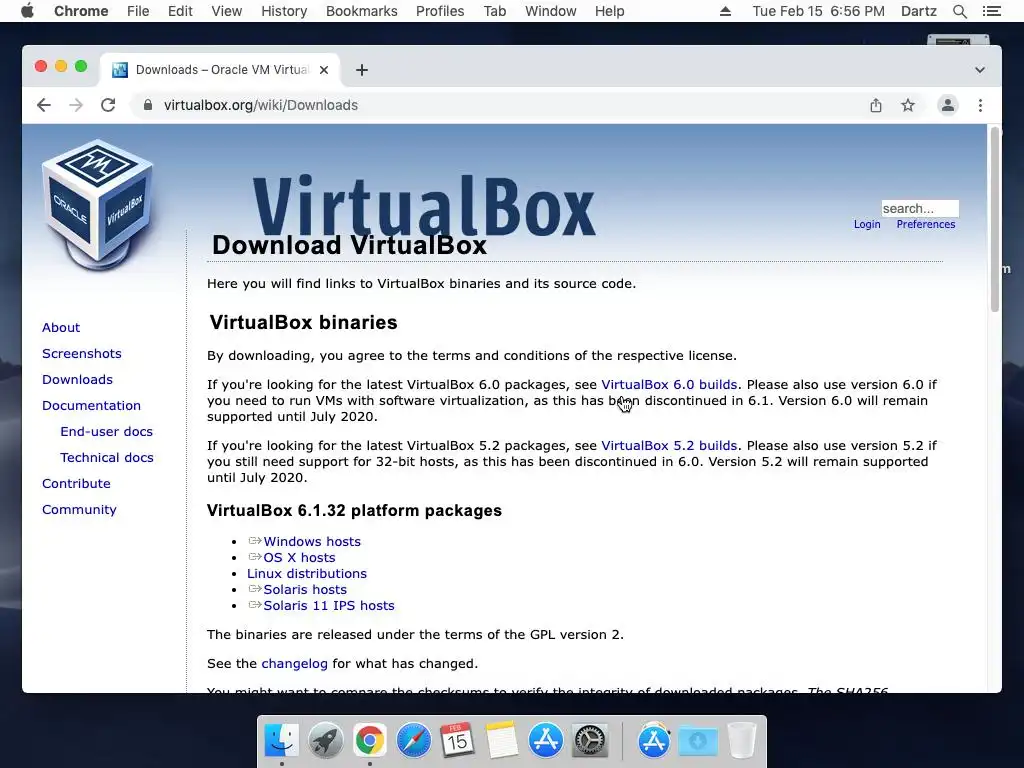The width and height of the screenshot is (1024, 768).
Task: Open Finder from the Dock
Action: click(x=281, y=740)
